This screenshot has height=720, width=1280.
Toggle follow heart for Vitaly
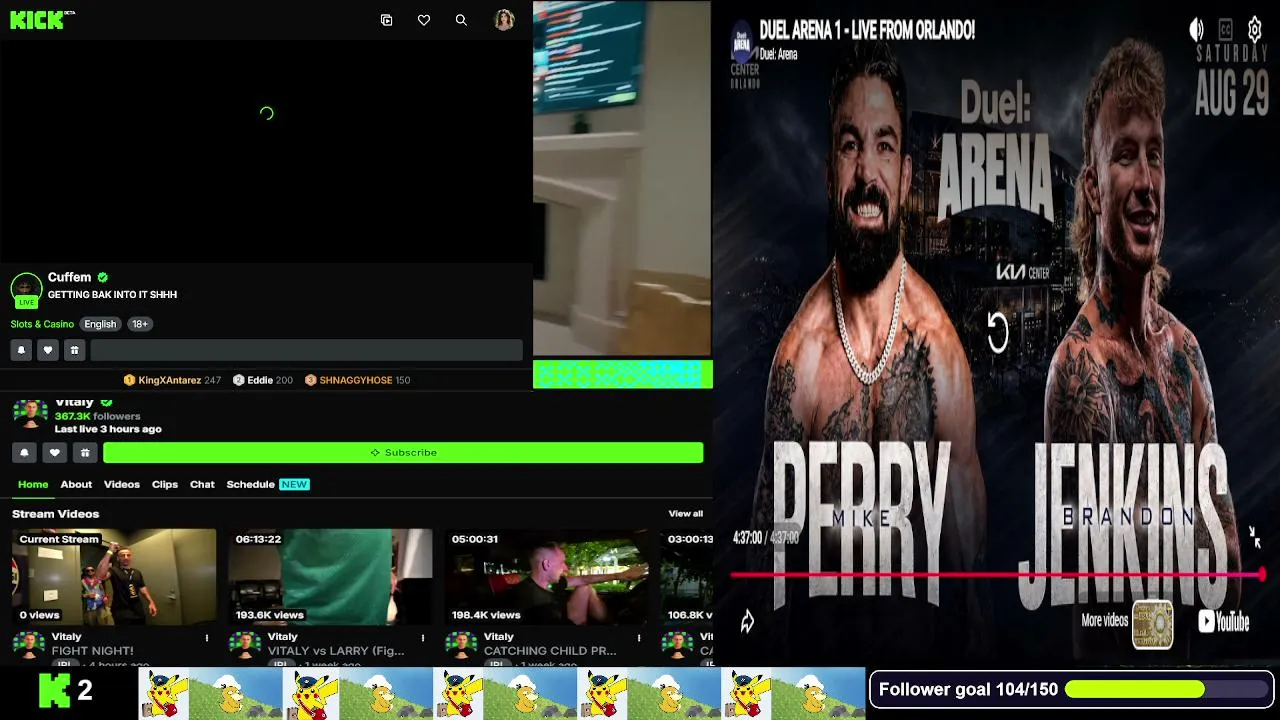coord(55,453)
